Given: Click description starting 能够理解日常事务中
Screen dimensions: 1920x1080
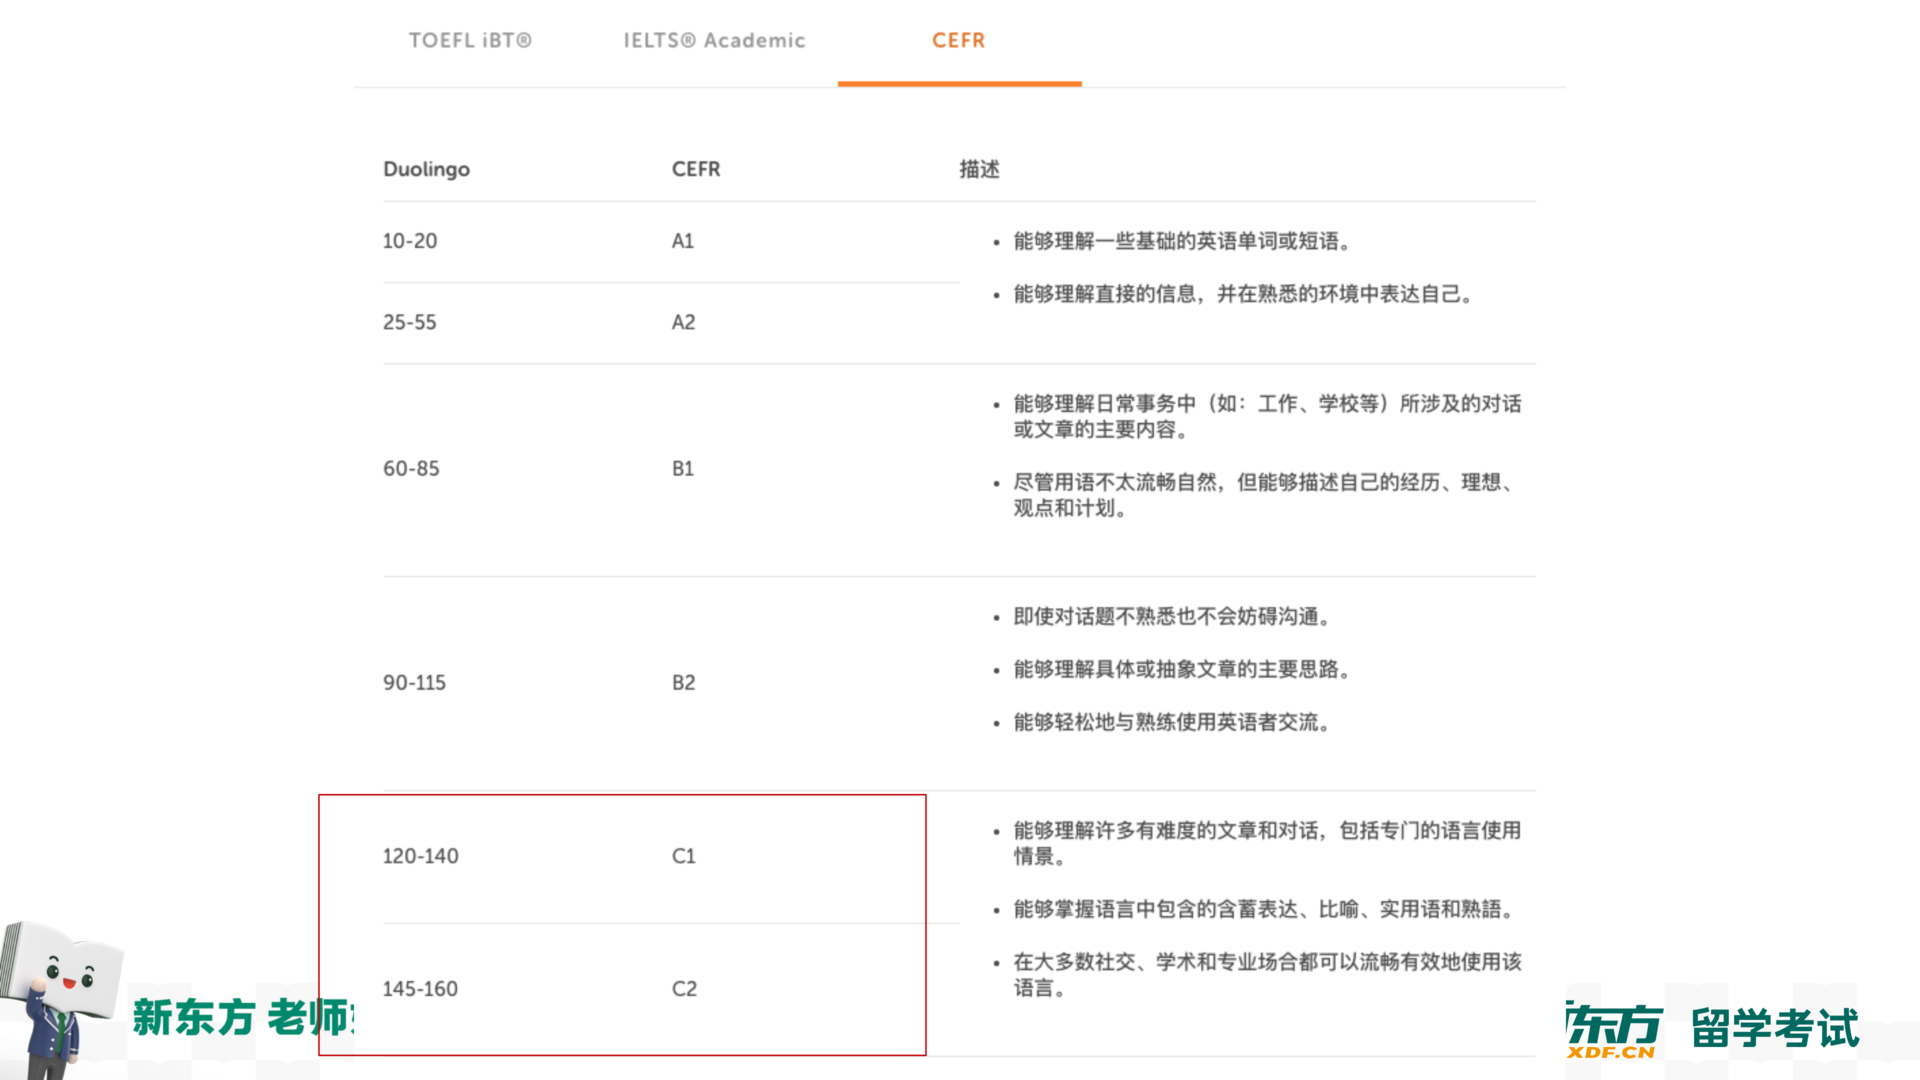Looking at the screenshot, I should [x=1267, y=416].
